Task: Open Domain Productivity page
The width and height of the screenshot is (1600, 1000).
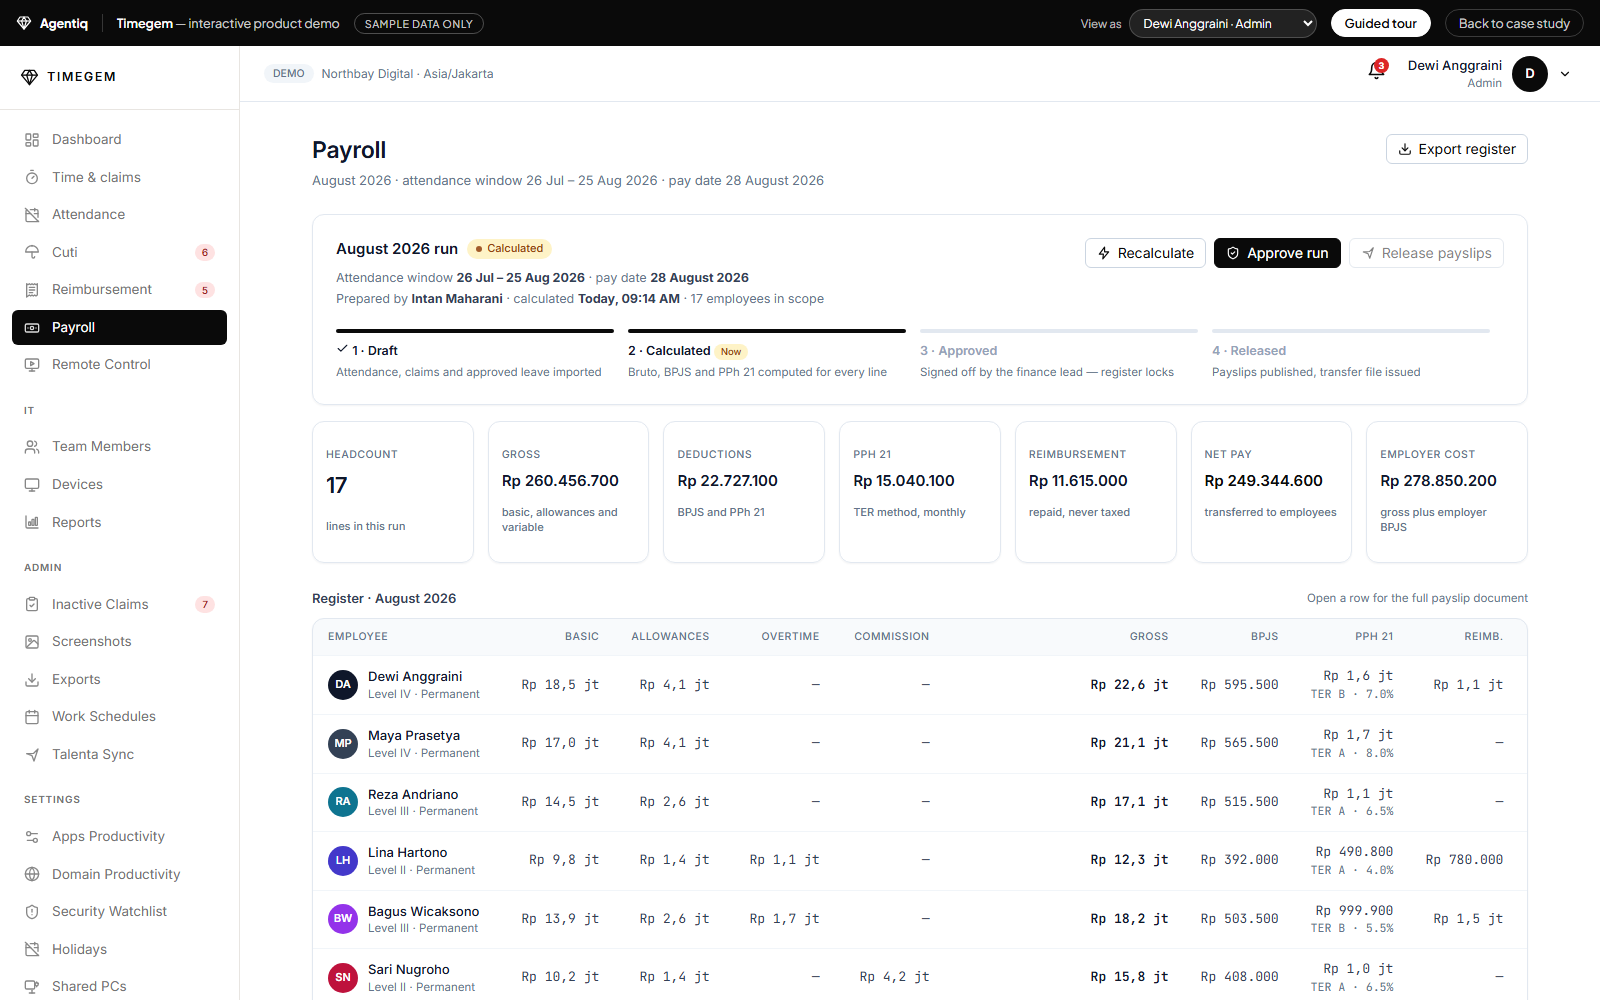Action: pyautogui.click(x=119, y=874)
